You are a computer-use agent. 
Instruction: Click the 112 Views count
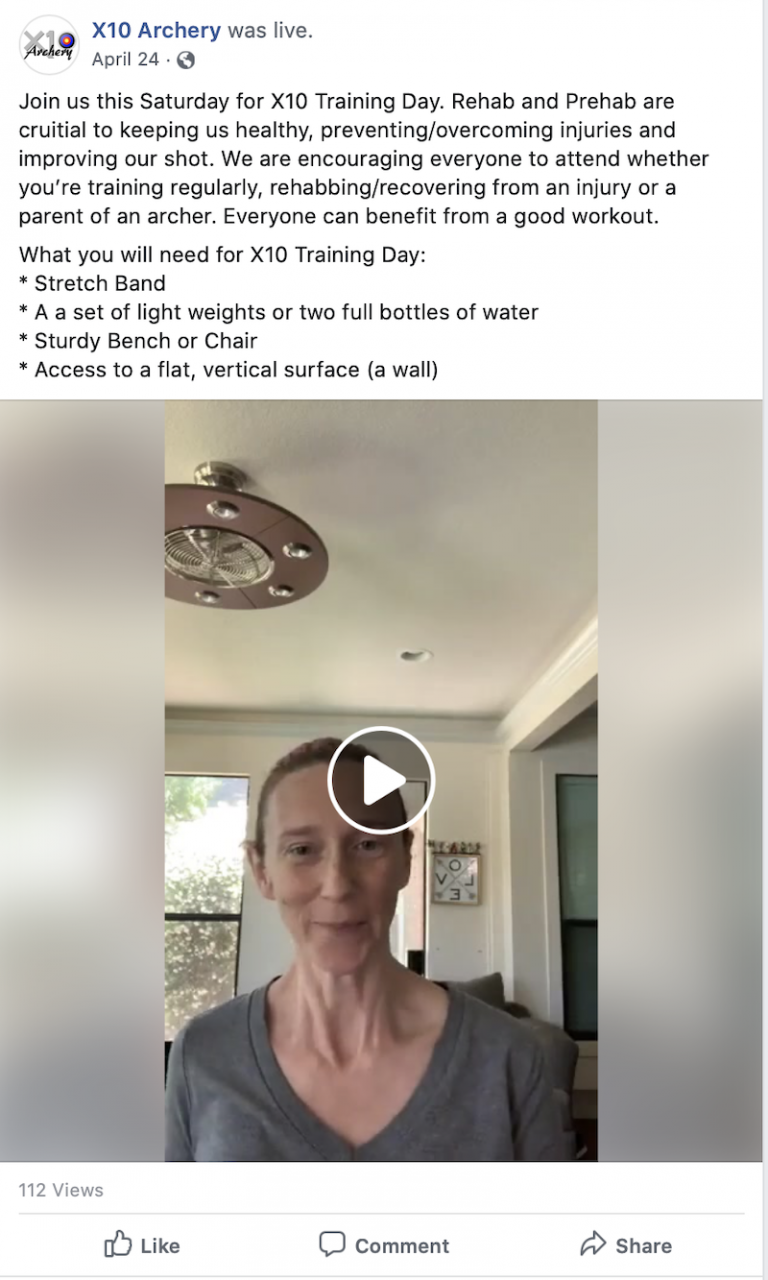61,1190
